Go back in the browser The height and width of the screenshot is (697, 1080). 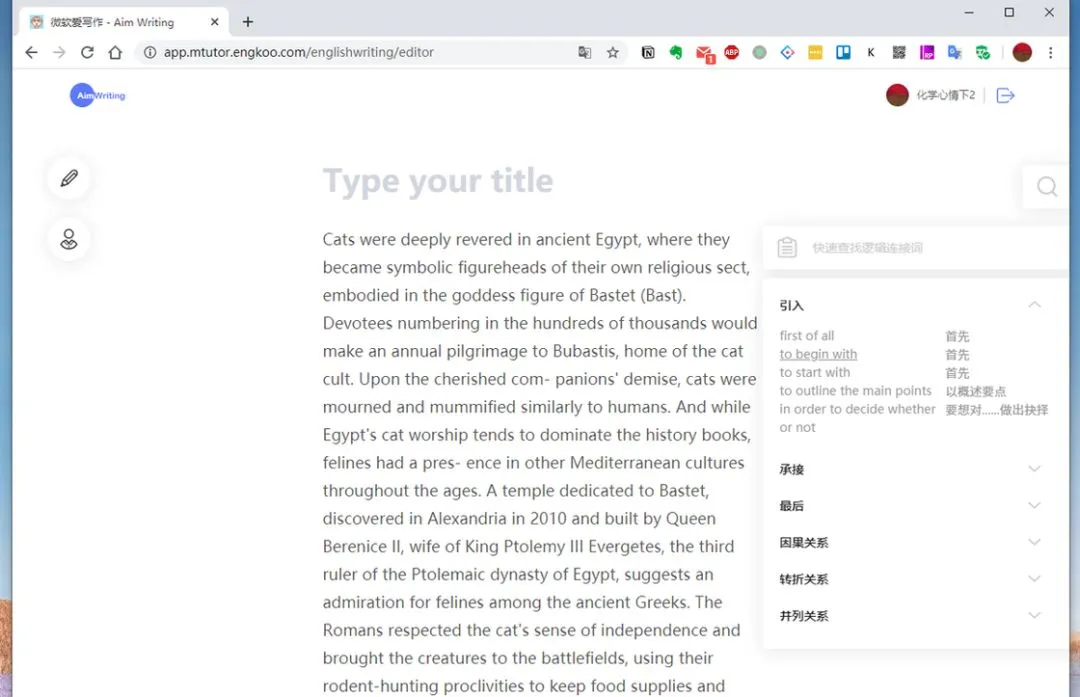pos(31,52)
